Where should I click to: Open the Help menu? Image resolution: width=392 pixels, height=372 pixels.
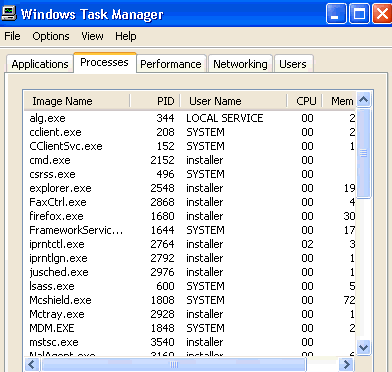click(x=126, y=36)
